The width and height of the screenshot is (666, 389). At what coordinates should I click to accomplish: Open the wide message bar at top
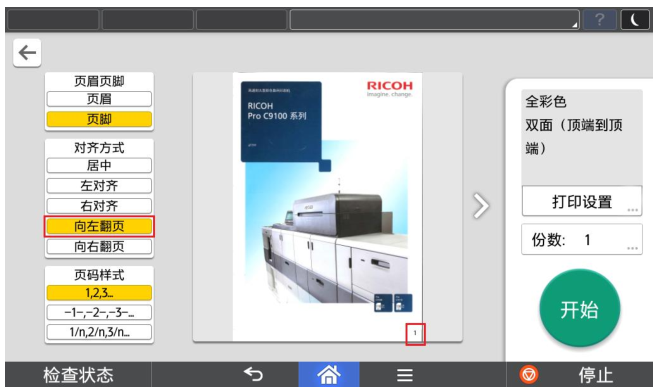point(435,20)
